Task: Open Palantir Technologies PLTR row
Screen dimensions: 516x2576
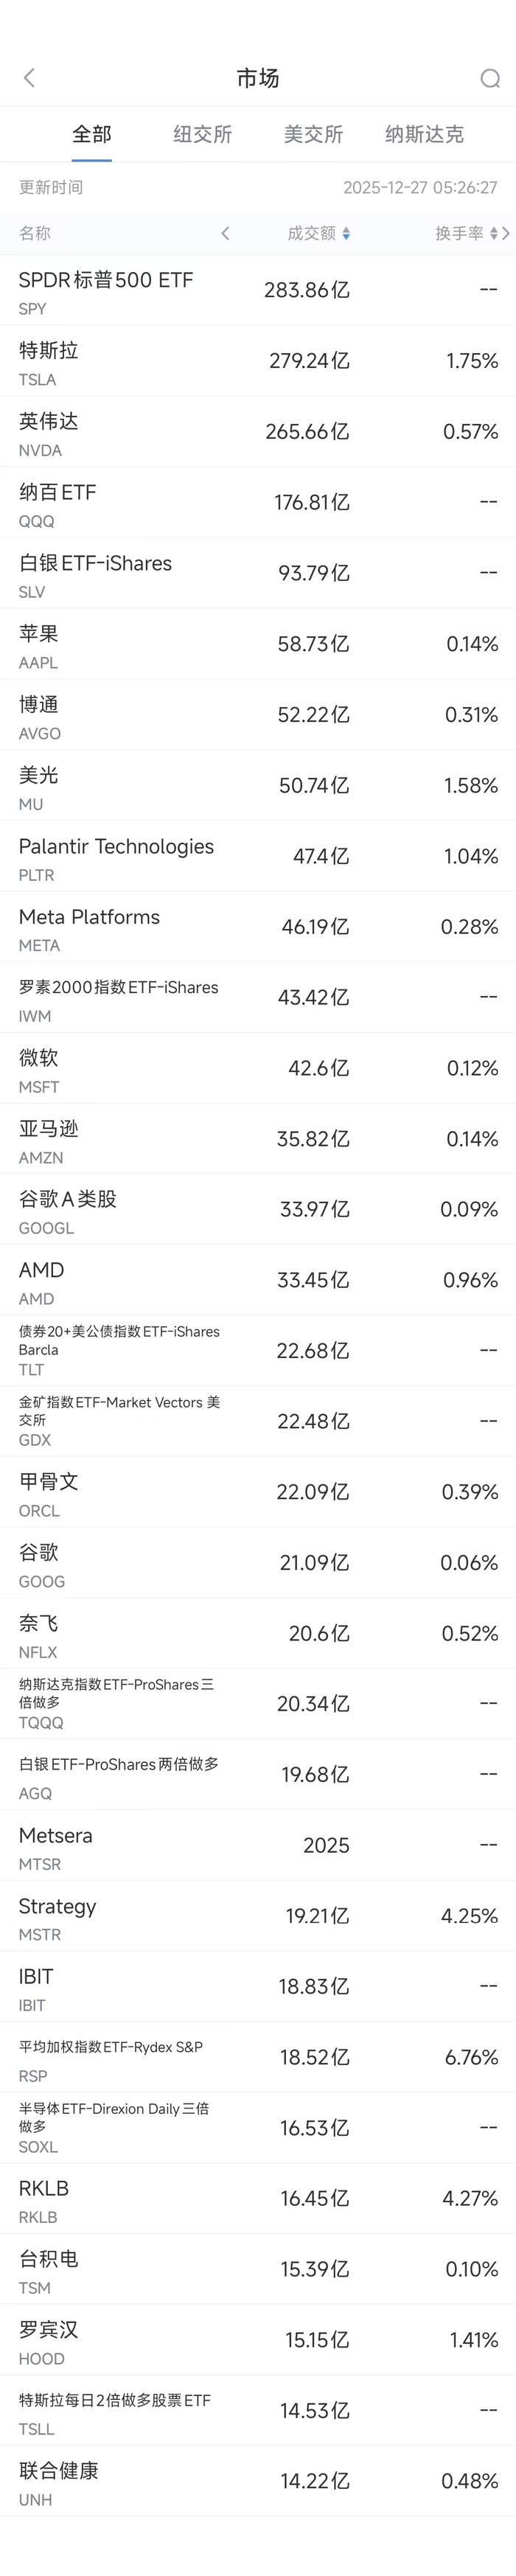Action: point(258,857)
